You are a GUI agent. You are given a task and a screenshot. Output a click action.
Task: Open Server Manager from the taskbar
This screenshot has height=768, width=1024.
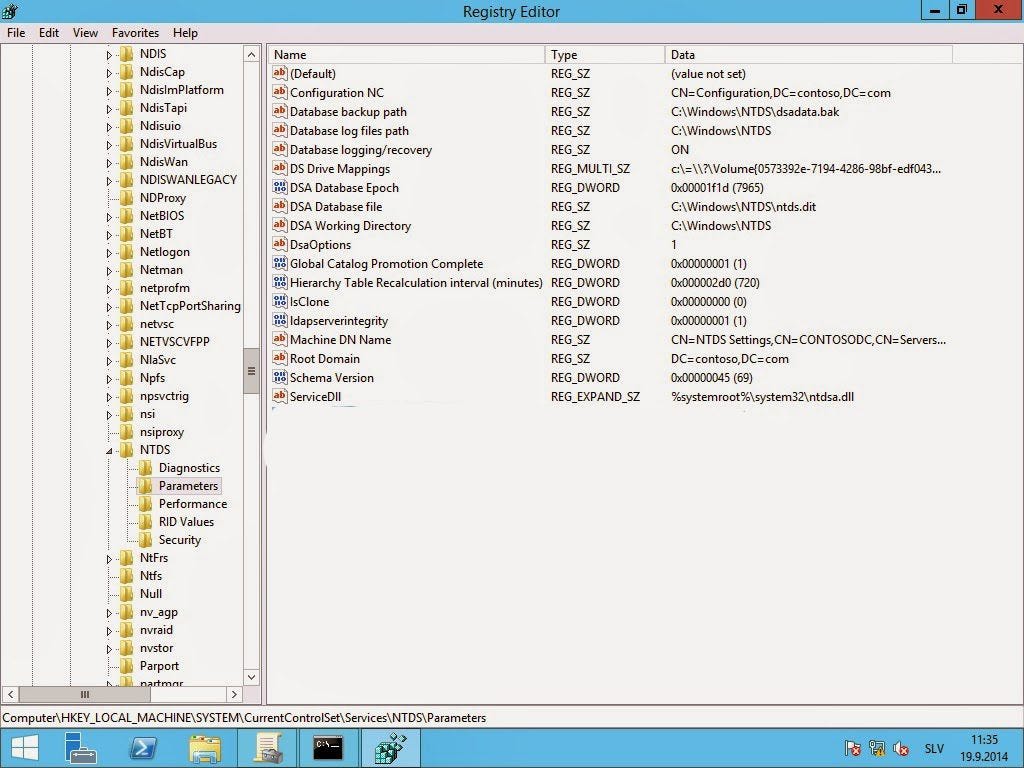[81, 748]
